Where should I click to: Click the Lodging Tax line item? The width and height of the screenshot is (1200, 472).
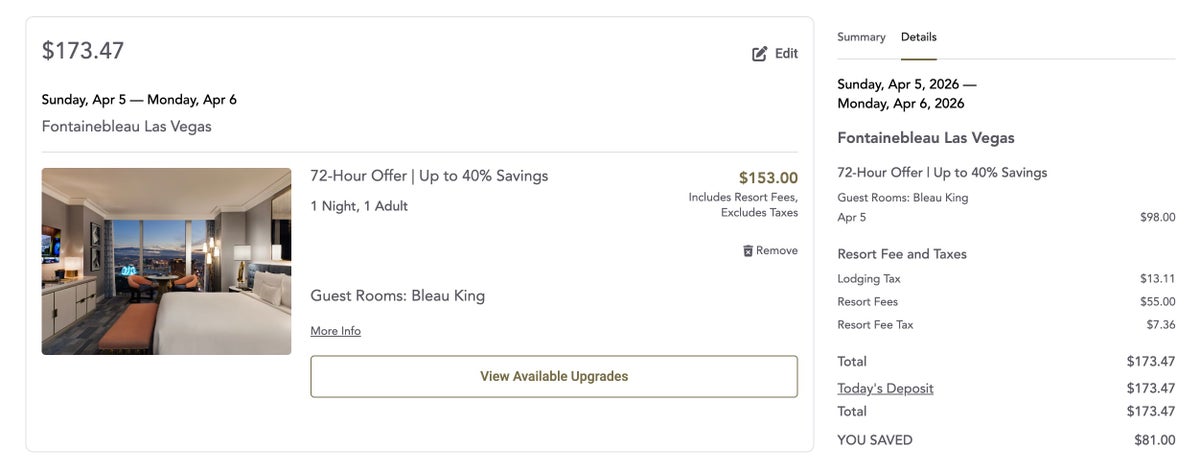[x=868, y=279]
